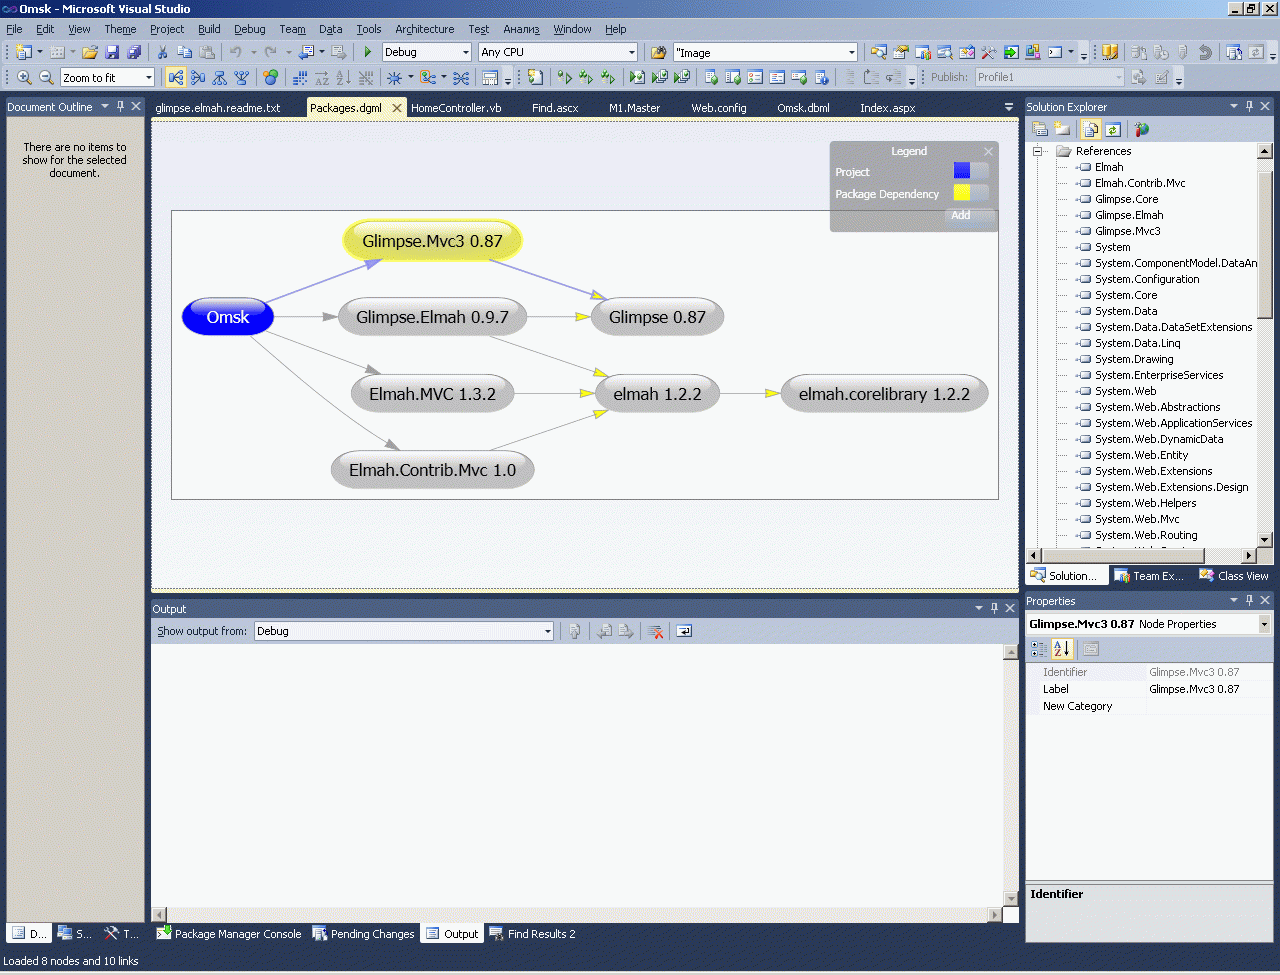This screenshot has width=1280, height=975.
Task: Open the Анализ menu
Action: pyautogui.click(x=521, y=29)
